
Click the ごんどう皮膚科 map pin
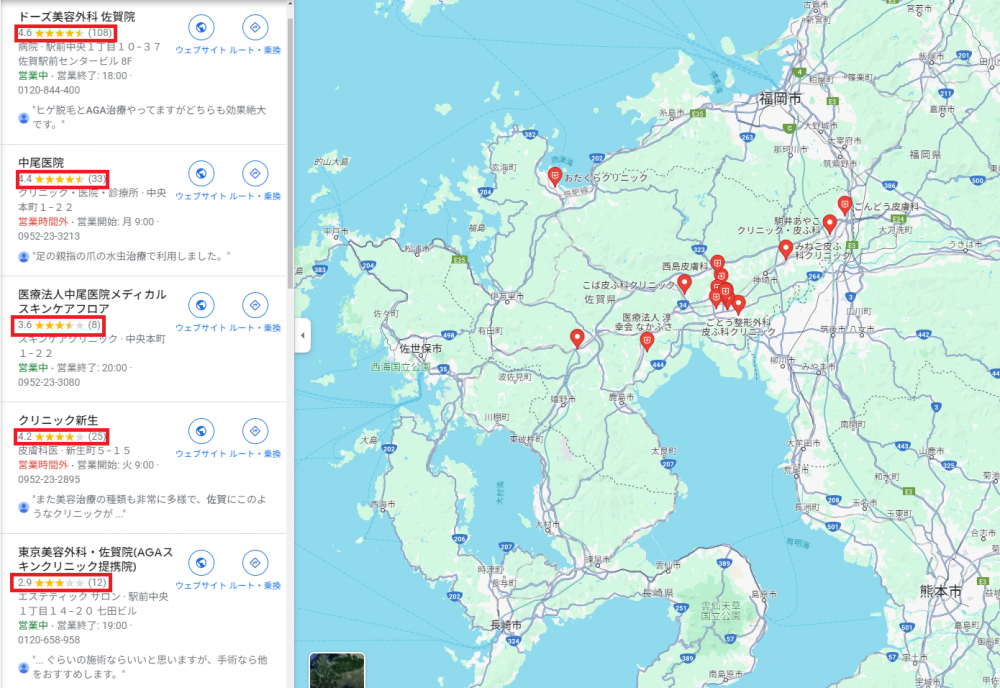(845, 205)
